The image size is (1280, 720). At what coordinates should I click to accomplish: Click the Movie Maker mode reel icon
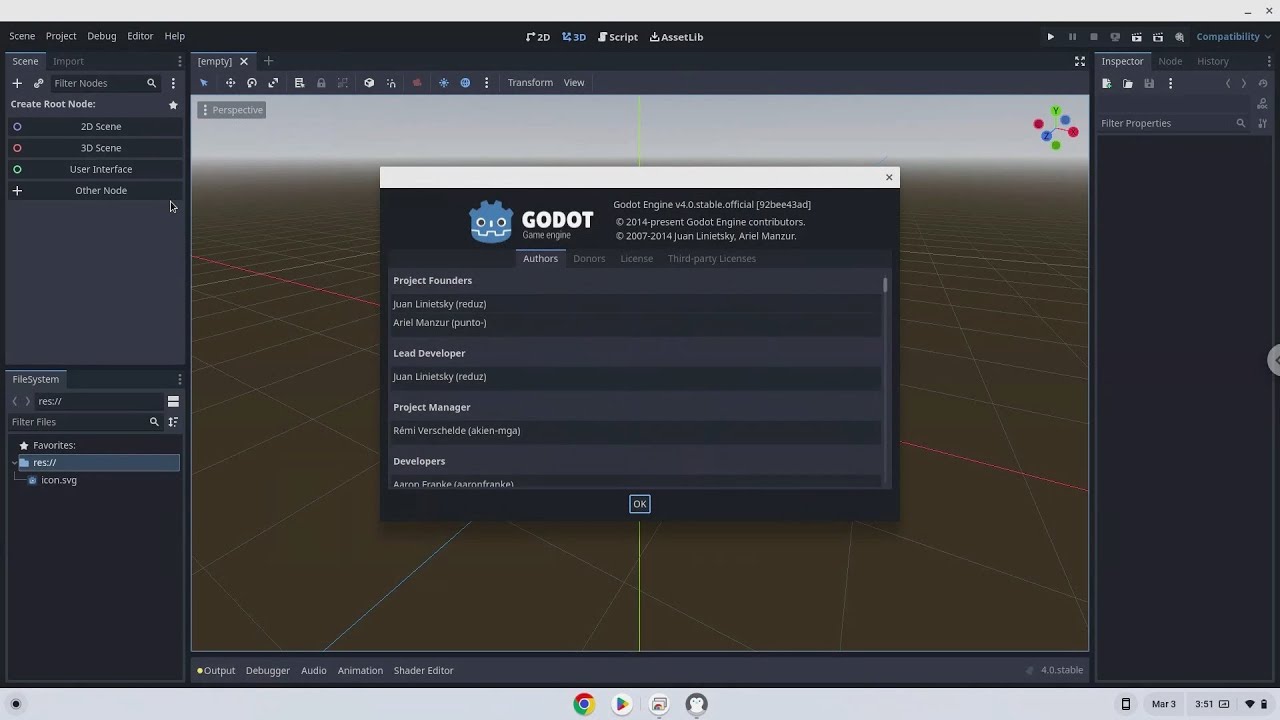pyautogui.click(x=1180, y=37)
